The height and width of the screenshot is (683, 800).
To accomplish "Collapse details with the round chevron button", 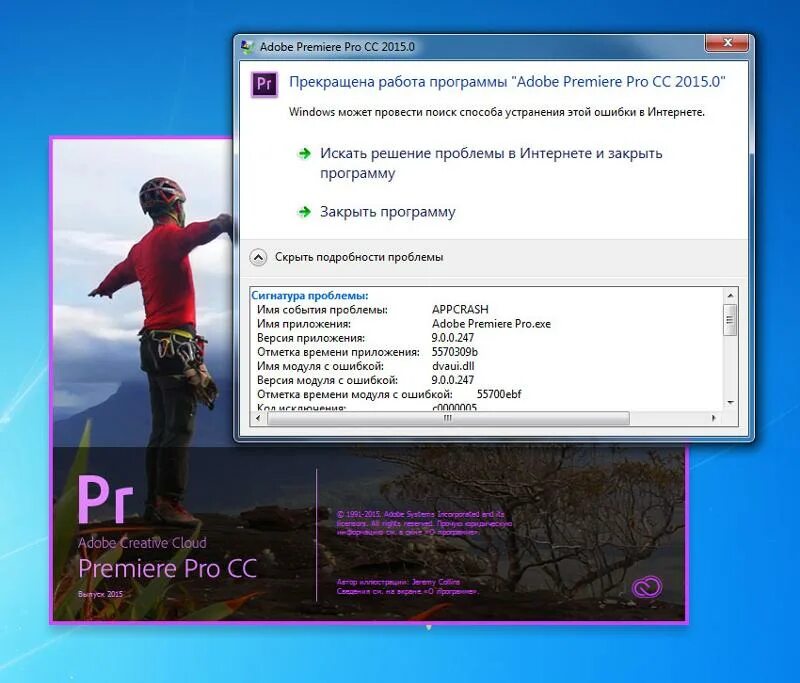I will pos(258,257).
